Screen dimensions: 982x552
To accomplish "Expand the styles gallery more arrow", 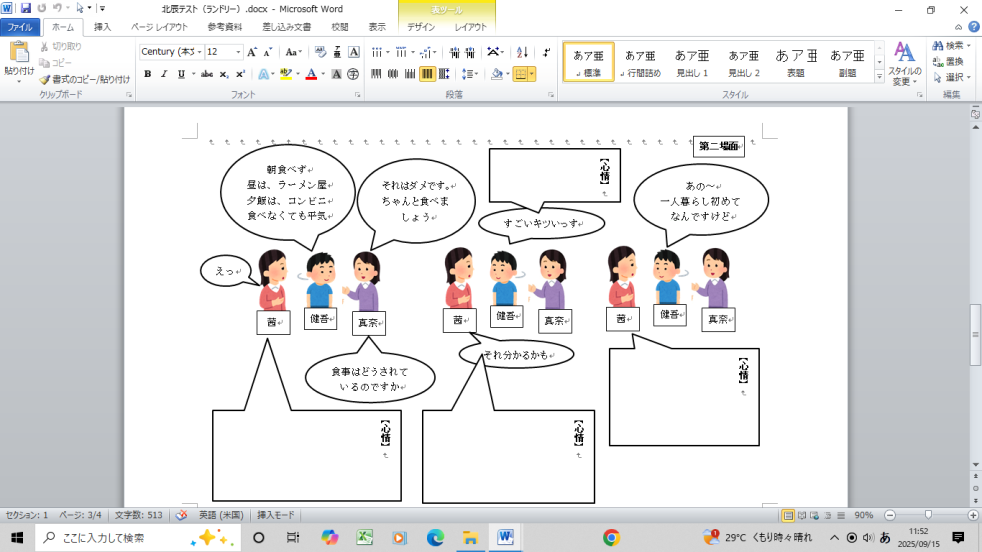I will [877, 79].
